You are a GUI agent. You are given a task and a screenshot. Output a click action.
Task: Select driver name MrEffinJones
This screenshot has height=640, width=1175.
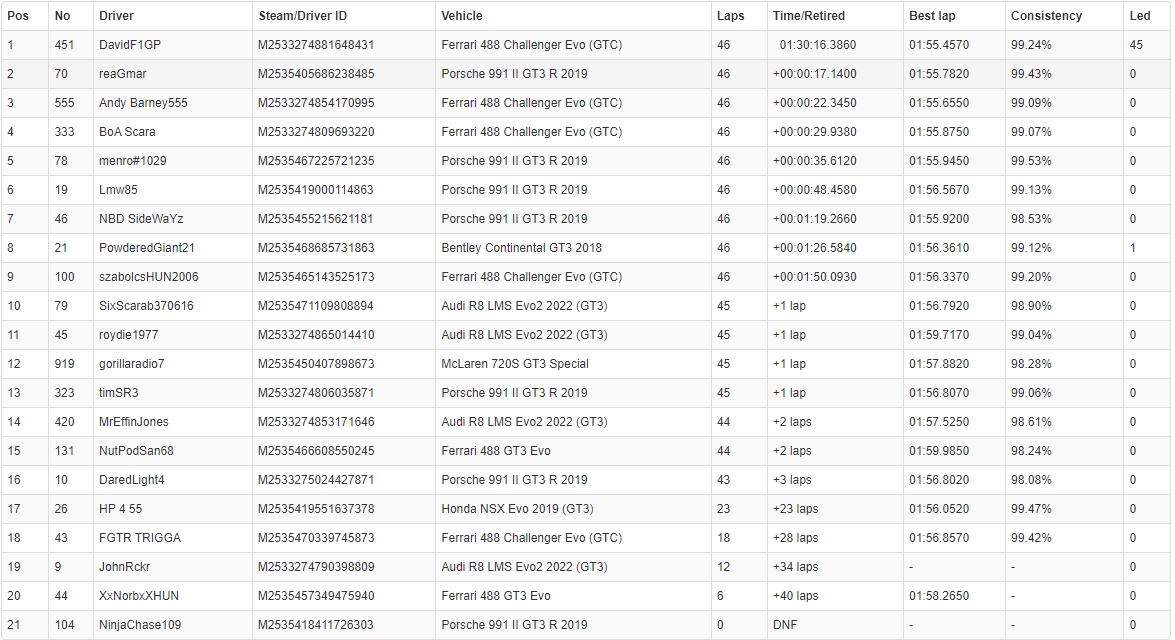pyautogui.click(x=133, y=422)
